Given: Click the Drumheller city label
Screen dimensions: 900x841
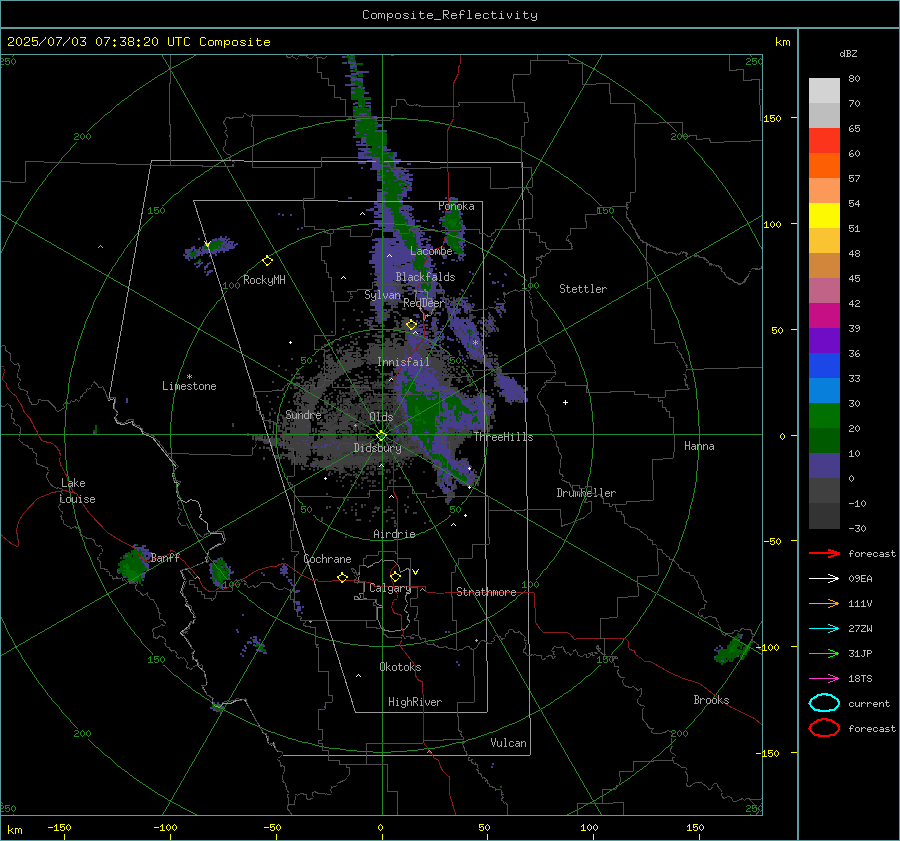Looking at the screenshot, I should (586, 493).
